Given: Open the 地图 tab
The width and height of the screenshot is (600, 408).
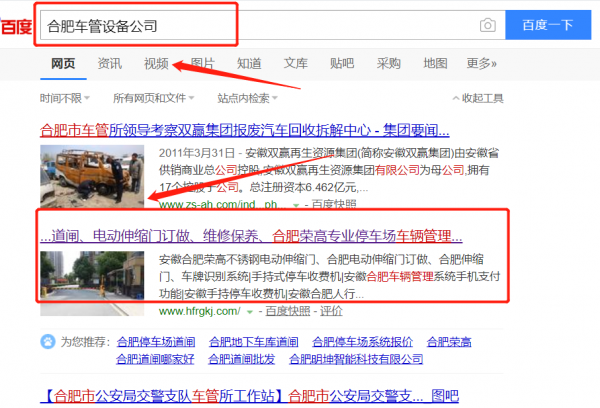Looking at the screenshot, I should (x=435, y=64).
